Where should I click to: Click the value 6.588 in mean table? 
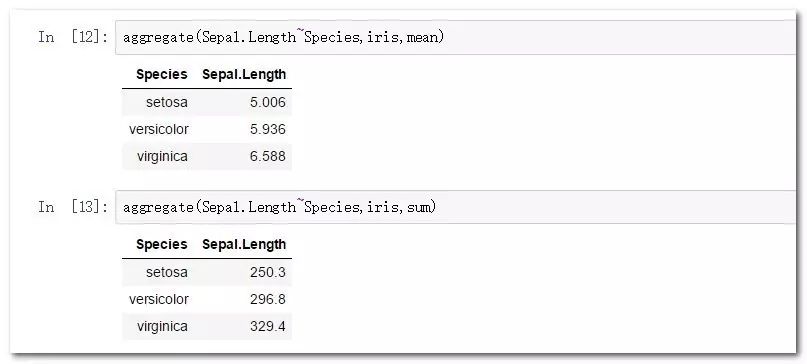click(x=268, y=157)
